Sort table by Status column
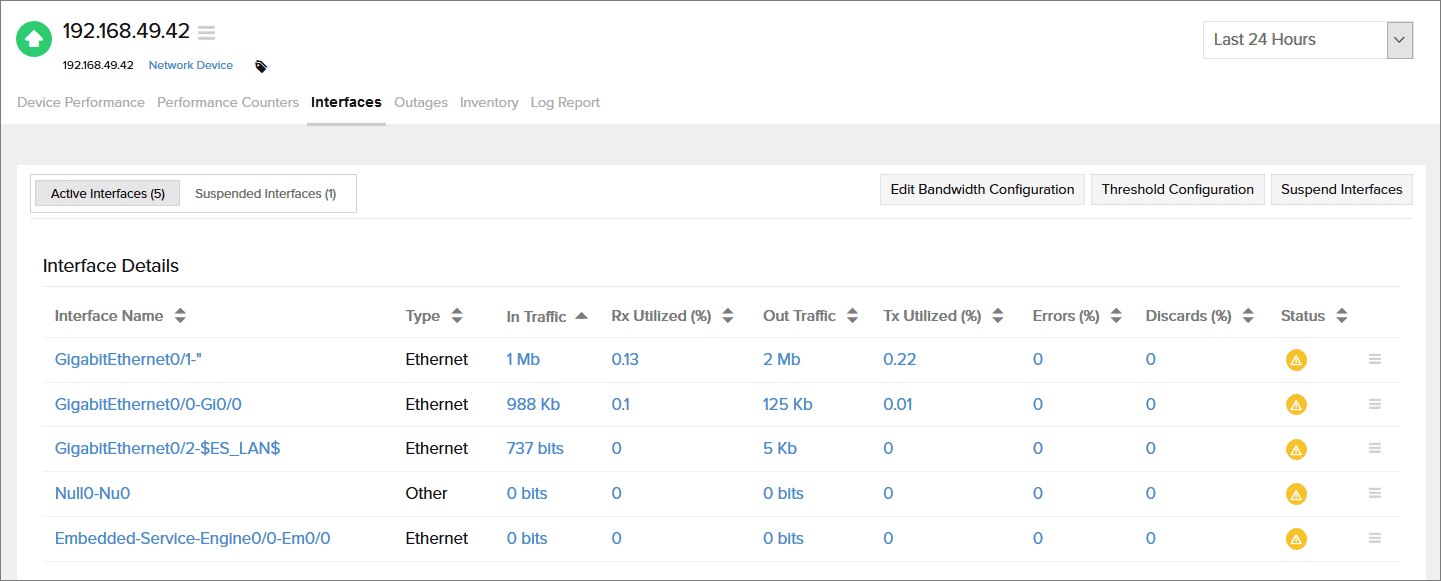 click(x=1313, y=316)
